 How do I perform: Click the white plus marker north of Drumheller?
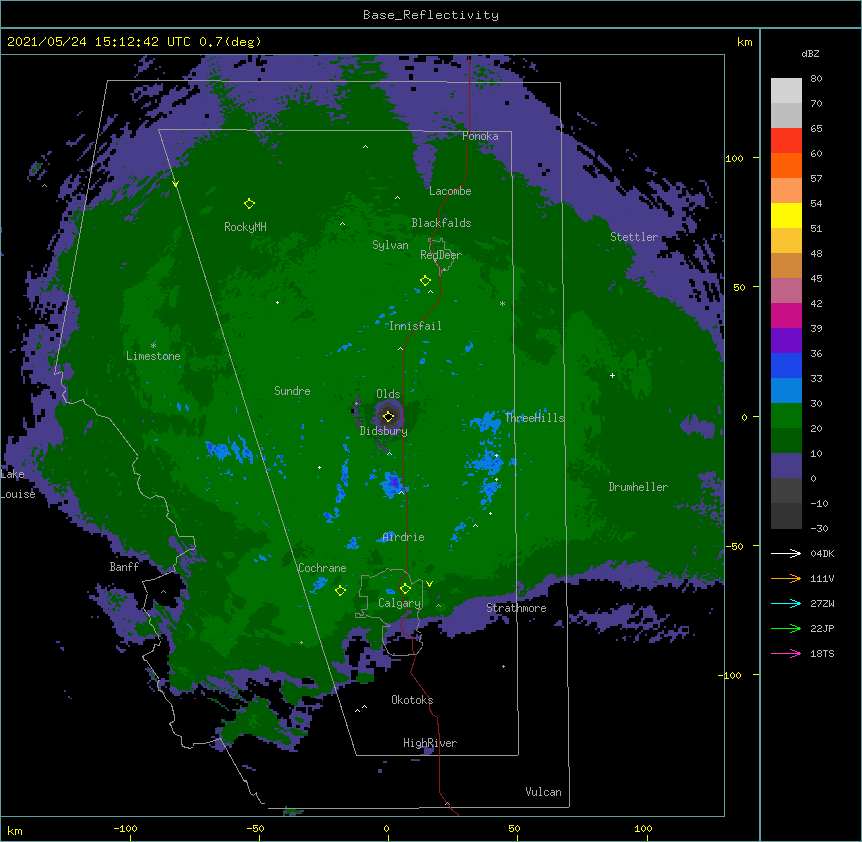[x=612, y=375]
